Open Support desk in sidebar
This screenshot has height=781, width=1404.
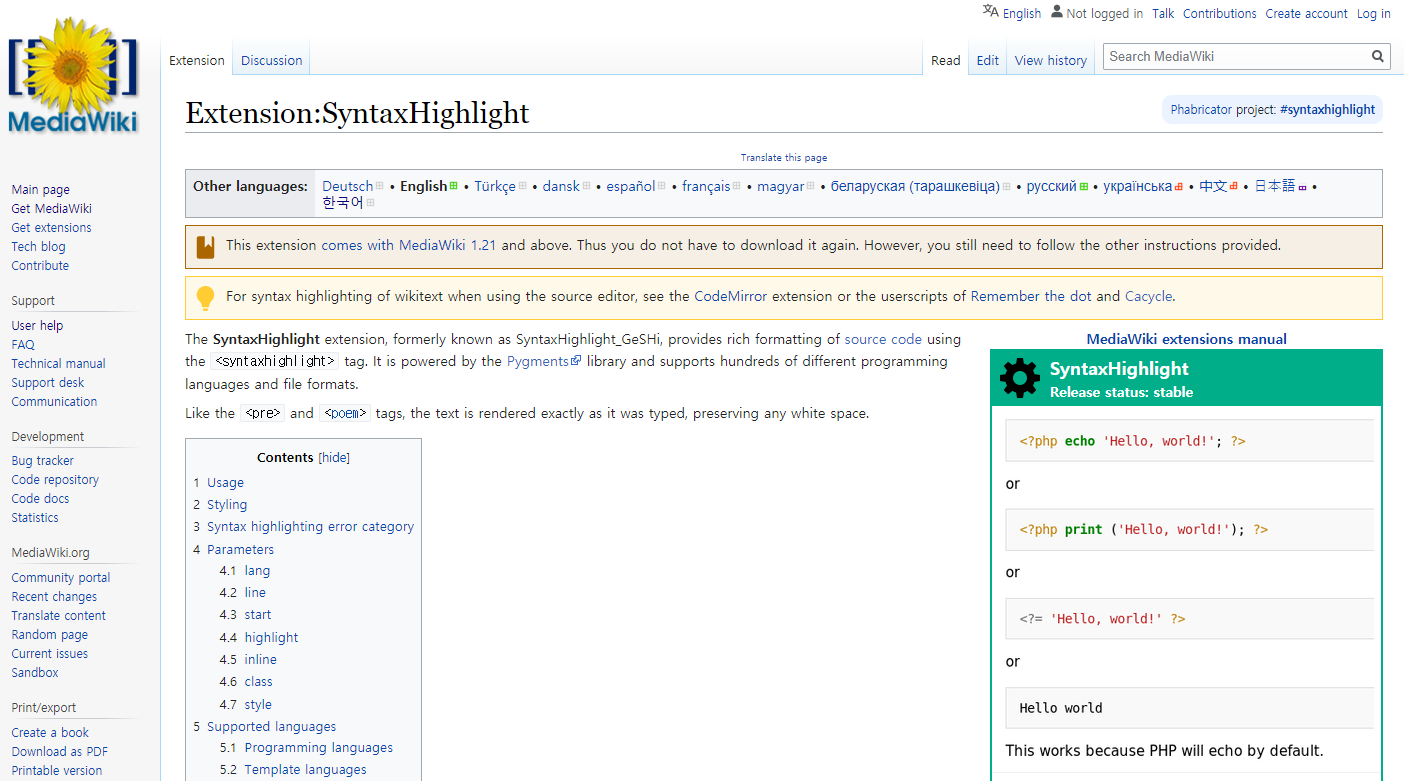(48, 383)
